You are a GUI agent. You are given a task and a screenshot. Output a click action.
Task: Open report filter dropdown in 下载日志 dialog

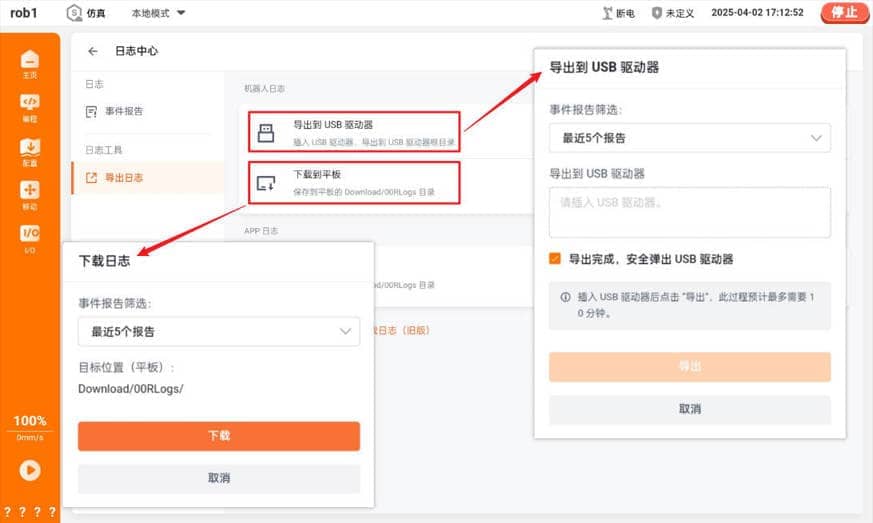218,331
